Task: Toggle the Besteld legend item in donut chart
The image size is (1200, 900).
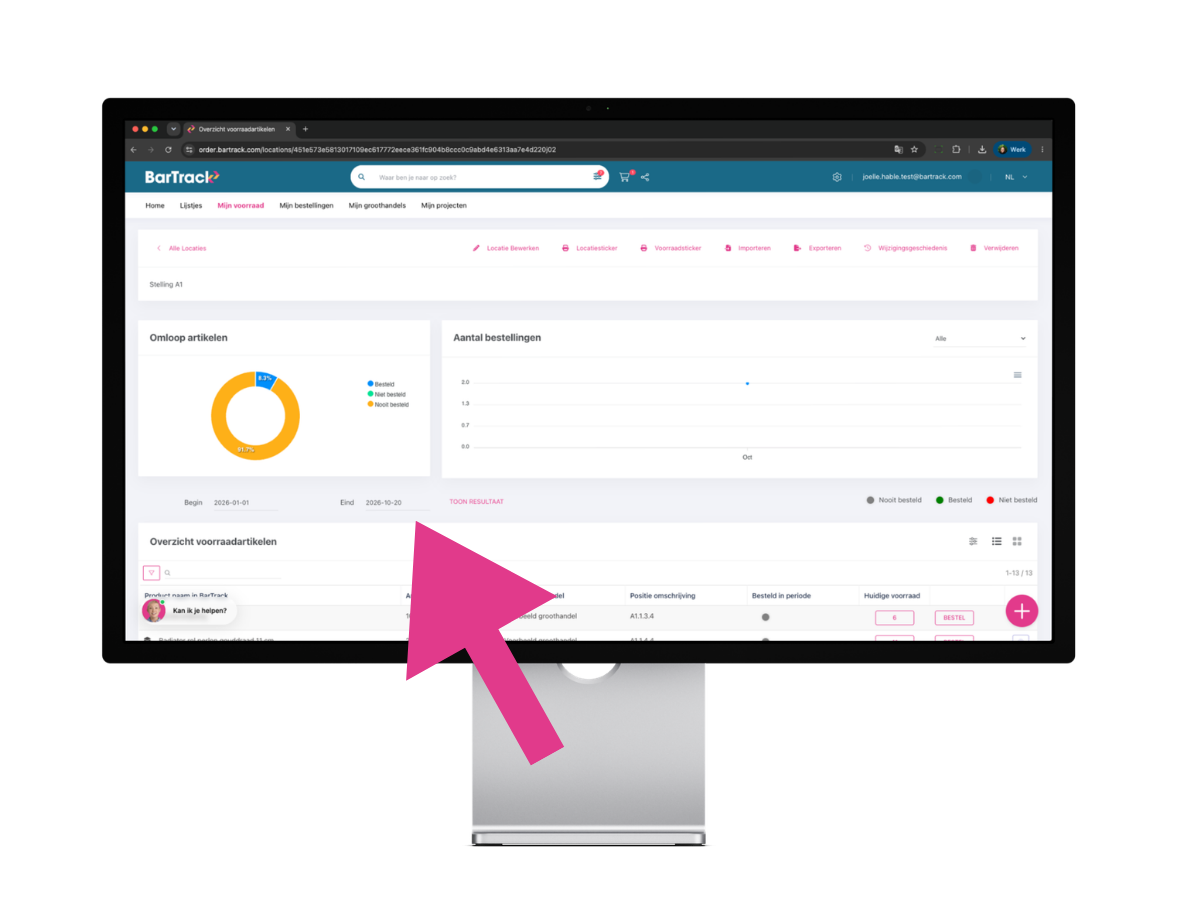Action: pos(381,384)
